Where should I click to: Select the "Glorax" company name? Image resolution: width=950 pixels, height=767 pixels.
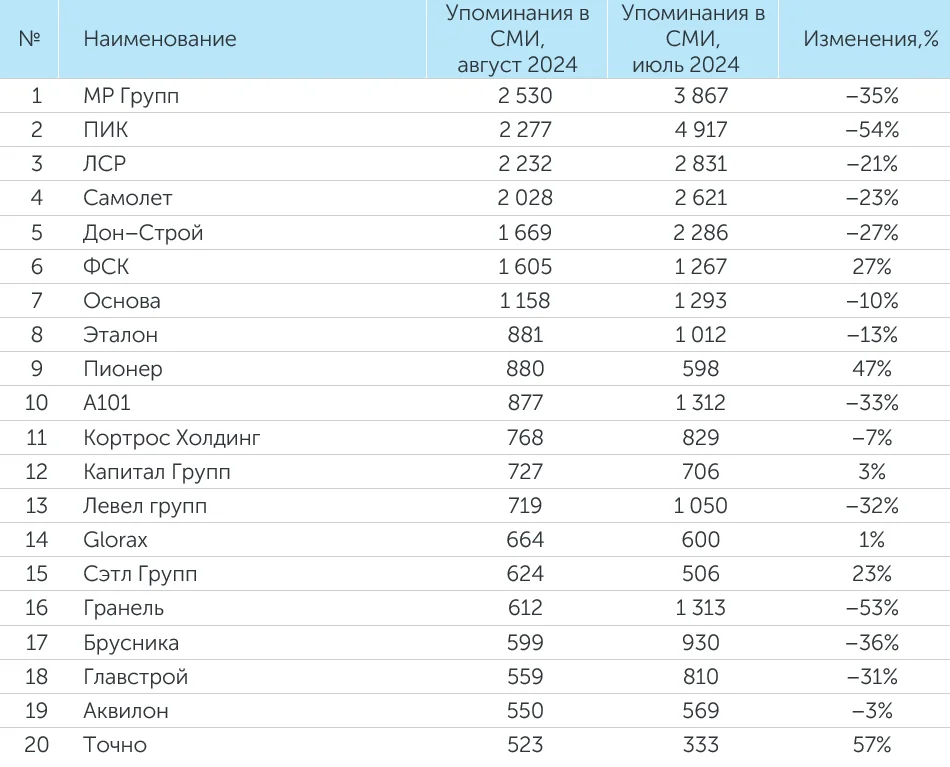[x=116, y=540]
